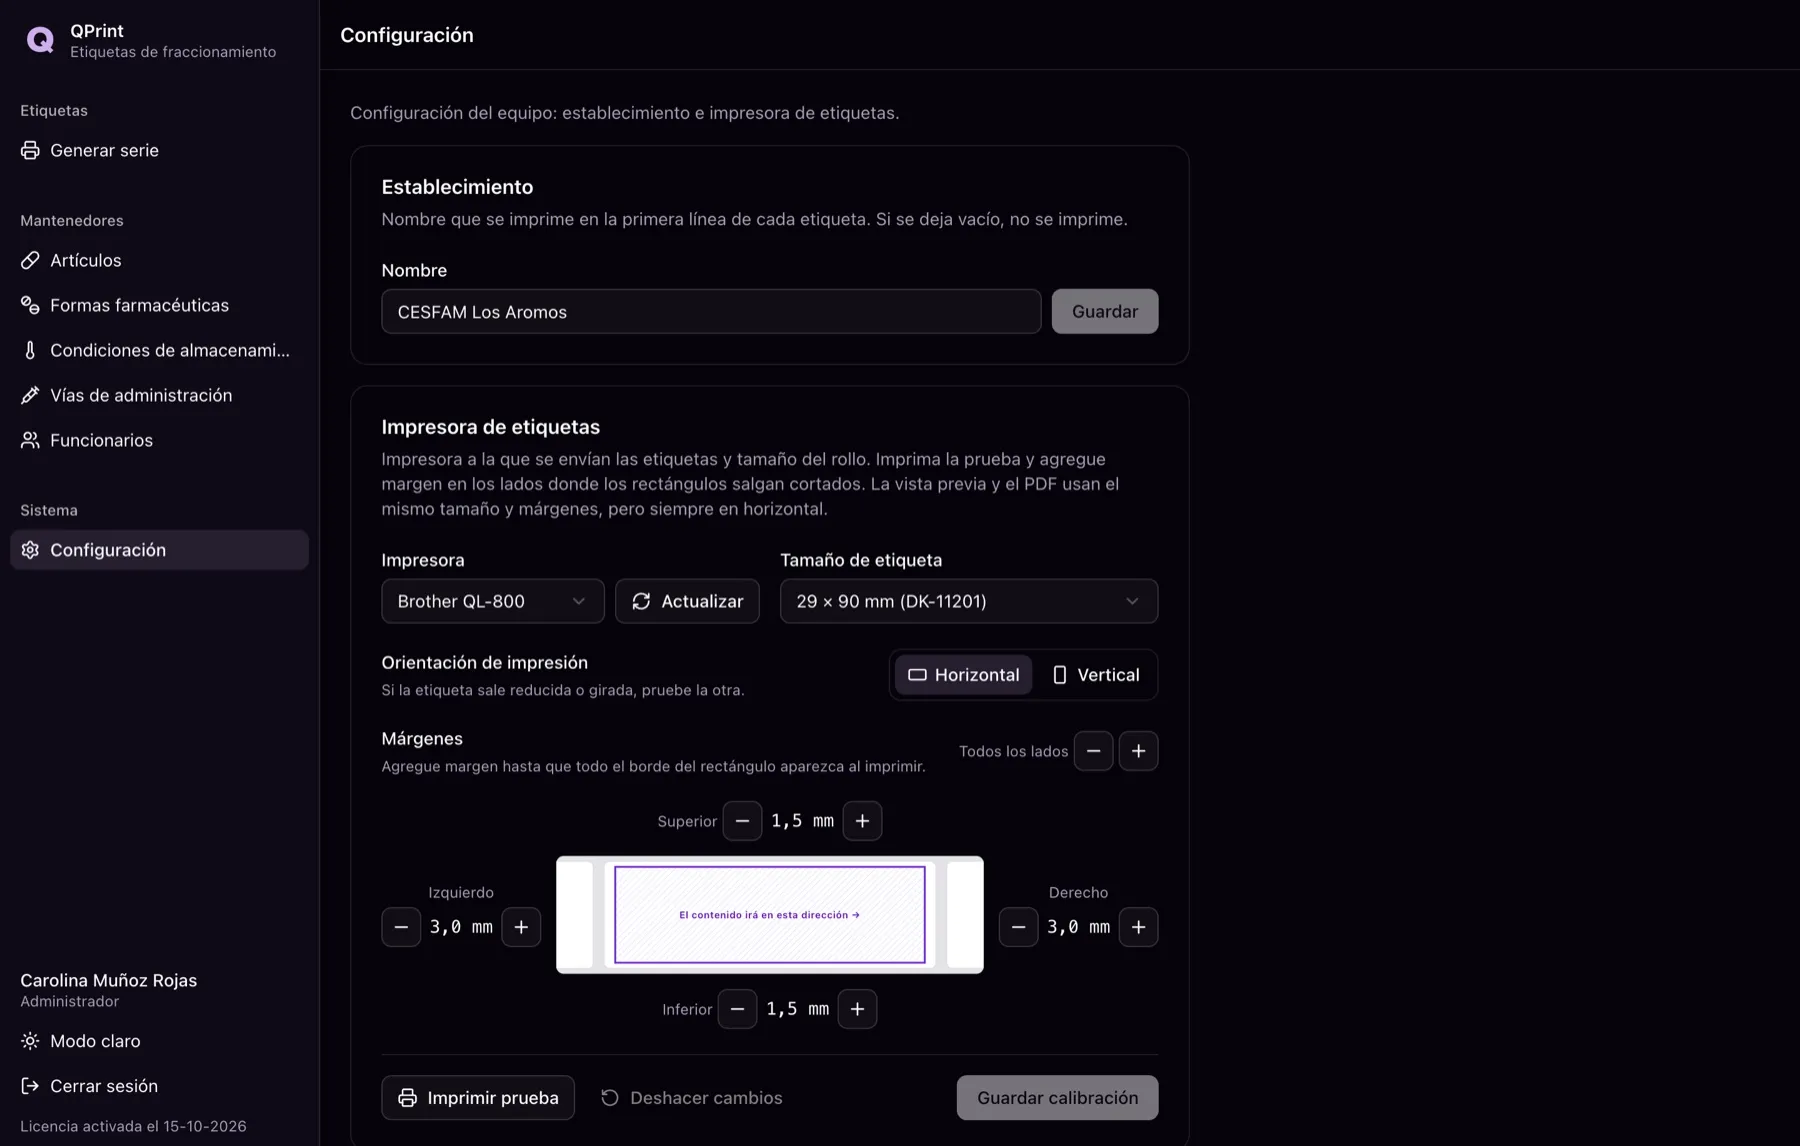Click Actualizar to refresh printers
Viewport: 1800px width, 1146px height.
point(687,601)
